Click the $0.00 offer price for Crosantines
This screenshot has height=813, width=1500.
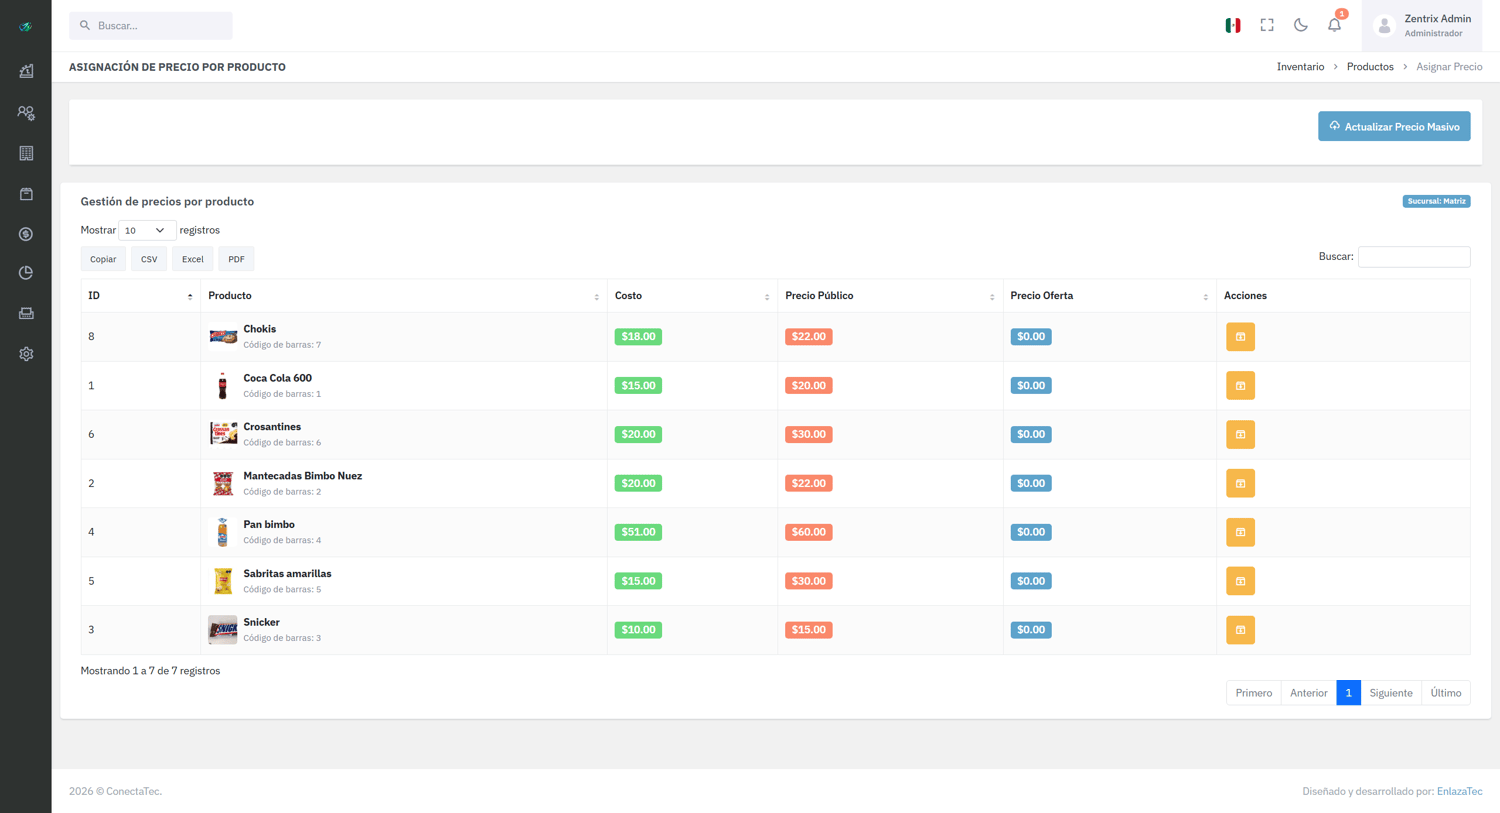coord(1031,435)
